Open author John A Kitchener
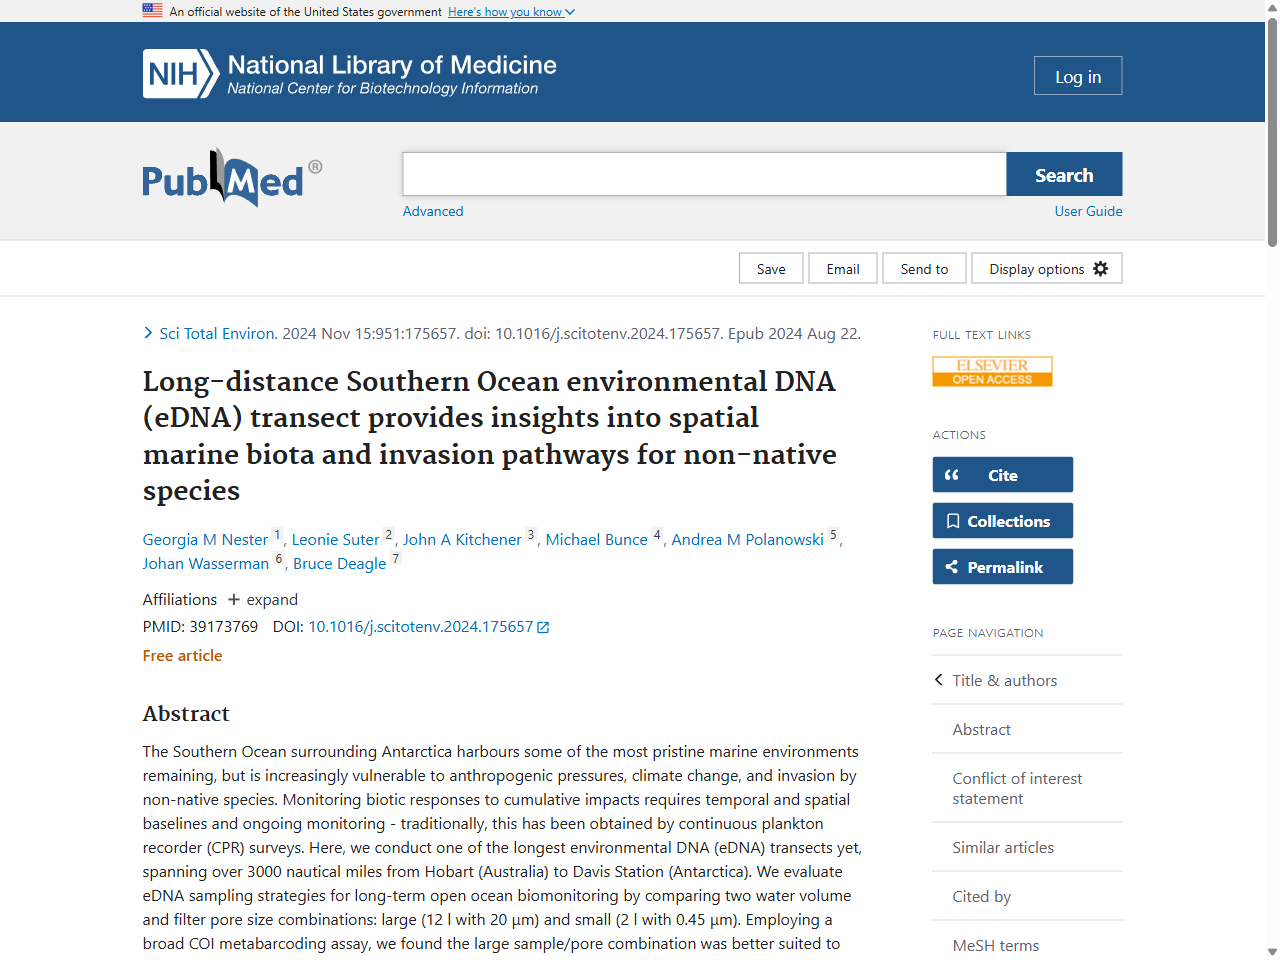This screenshot has height=960, width=1280. (x=462, y=540)
